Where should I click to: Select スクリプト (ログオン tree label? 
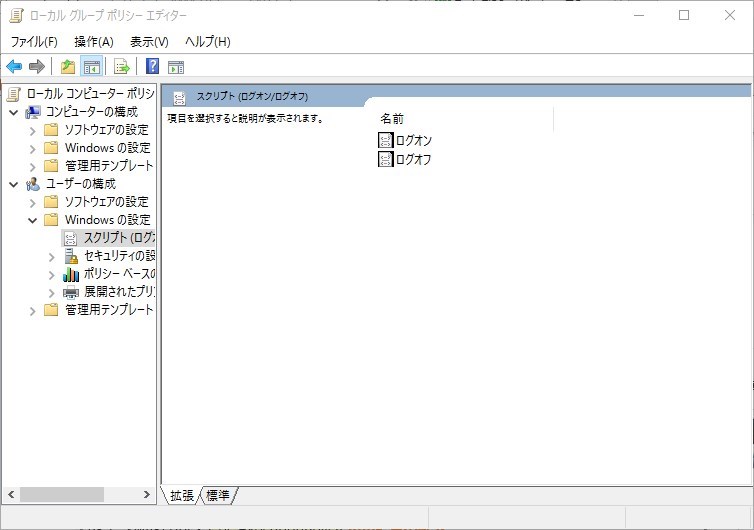[x=119, y=238]
